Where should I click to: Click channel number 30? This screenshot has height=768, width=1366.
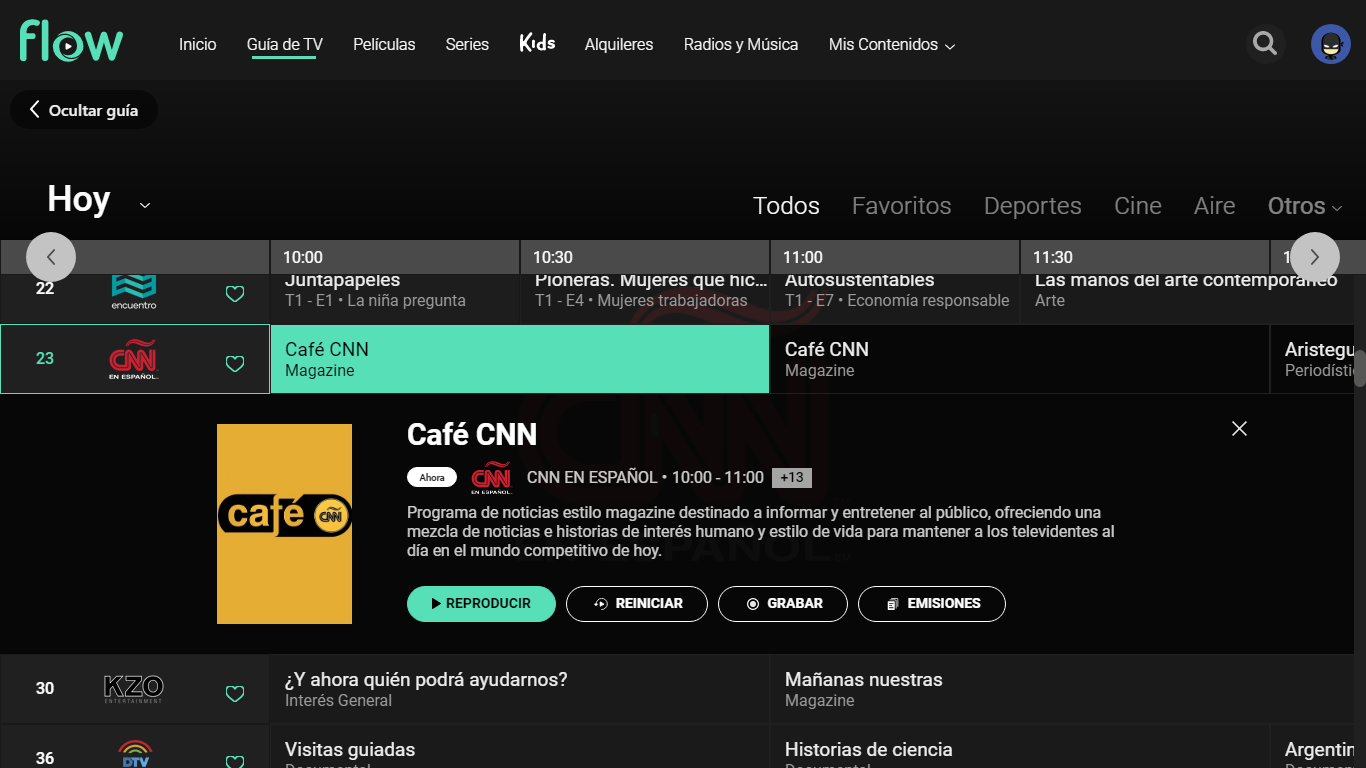45,688
